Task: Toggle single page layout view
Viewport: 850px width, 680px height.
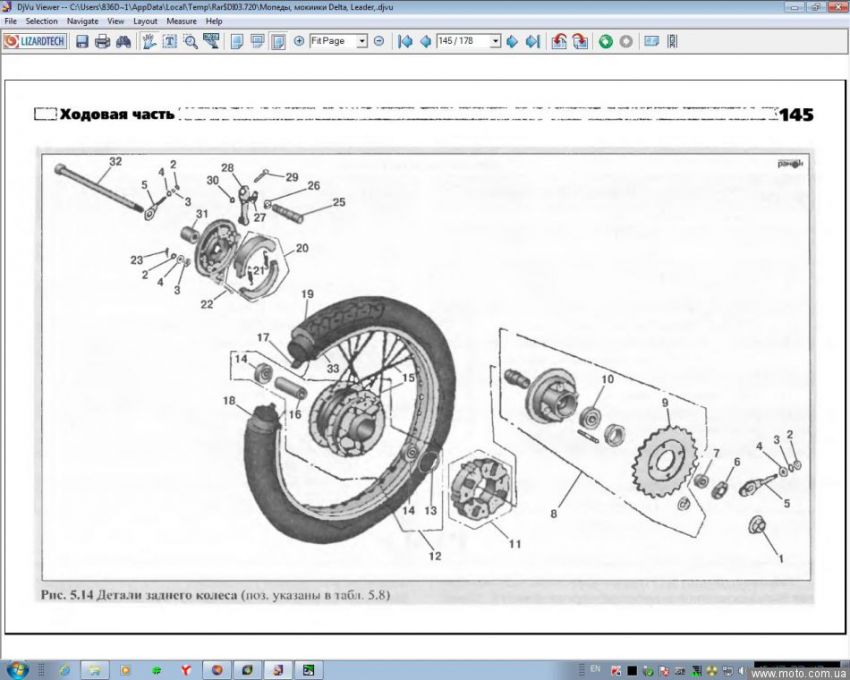Action: [237, 41]
